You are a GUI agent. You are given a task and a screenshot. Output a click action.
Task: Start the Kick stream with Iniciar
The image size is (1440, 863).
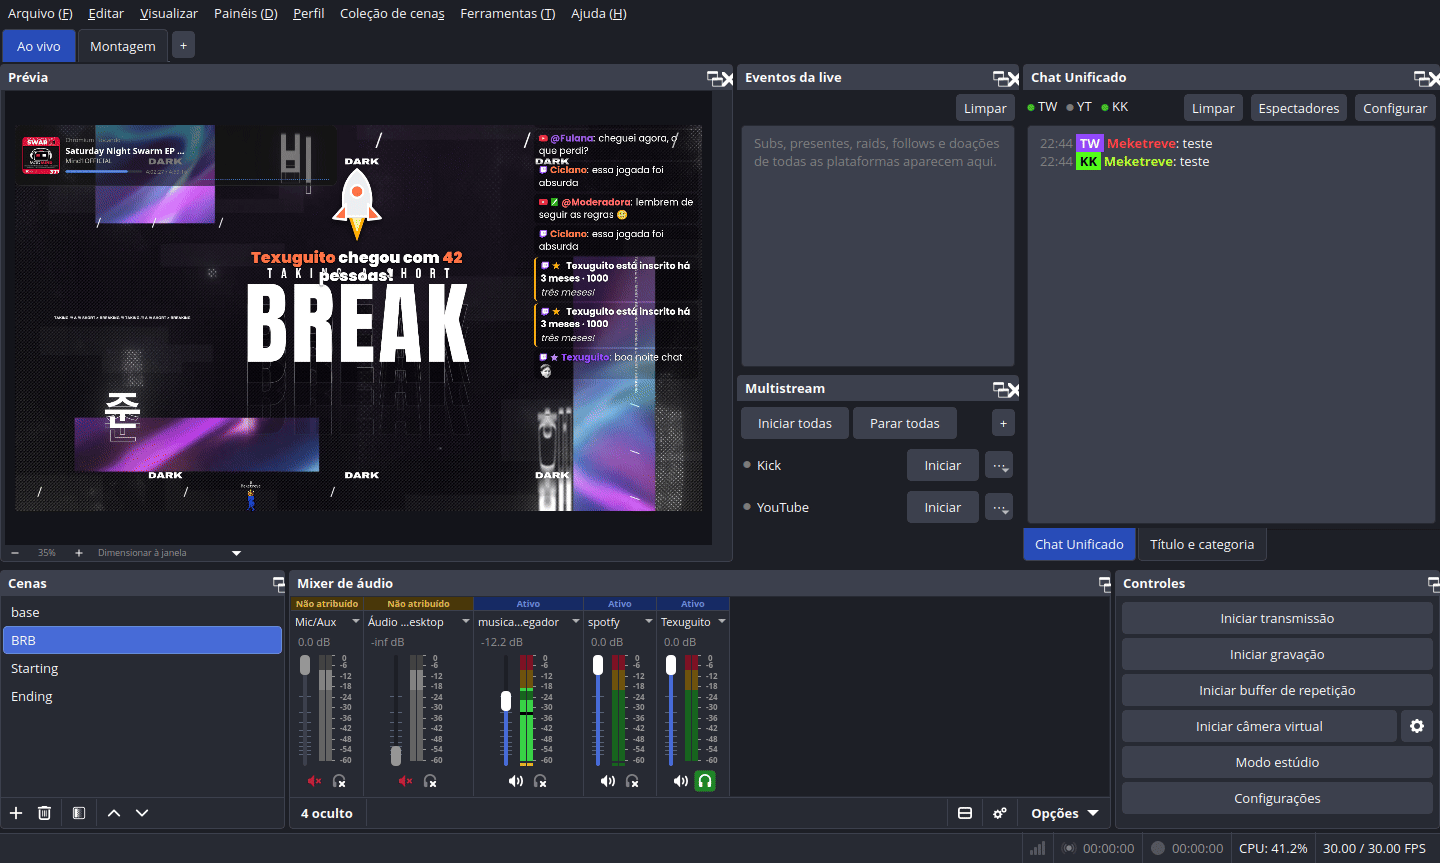click(942, 465)
